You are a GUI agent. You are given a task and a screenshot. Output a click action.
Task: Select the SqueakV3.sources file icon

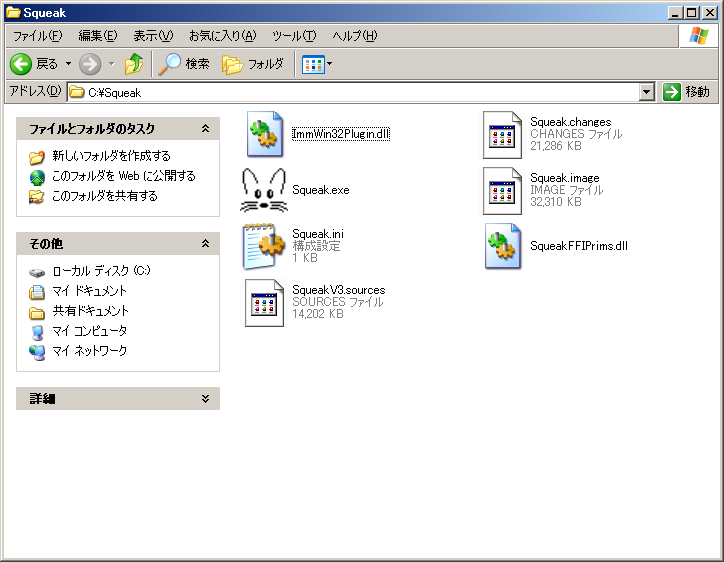point(265,302)
